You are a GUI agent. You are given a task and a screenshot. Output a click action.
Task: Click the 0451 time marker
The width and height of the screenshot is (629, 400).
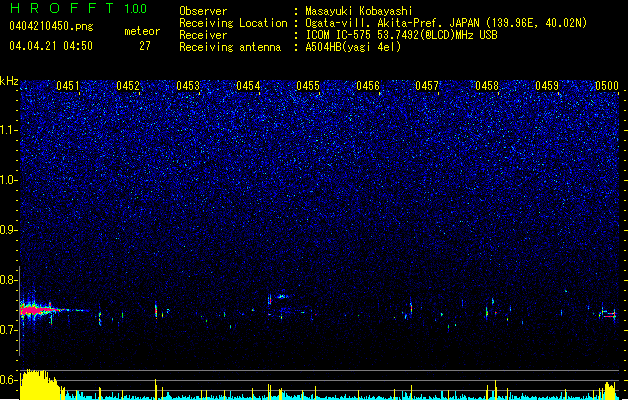tap(67, 86)
